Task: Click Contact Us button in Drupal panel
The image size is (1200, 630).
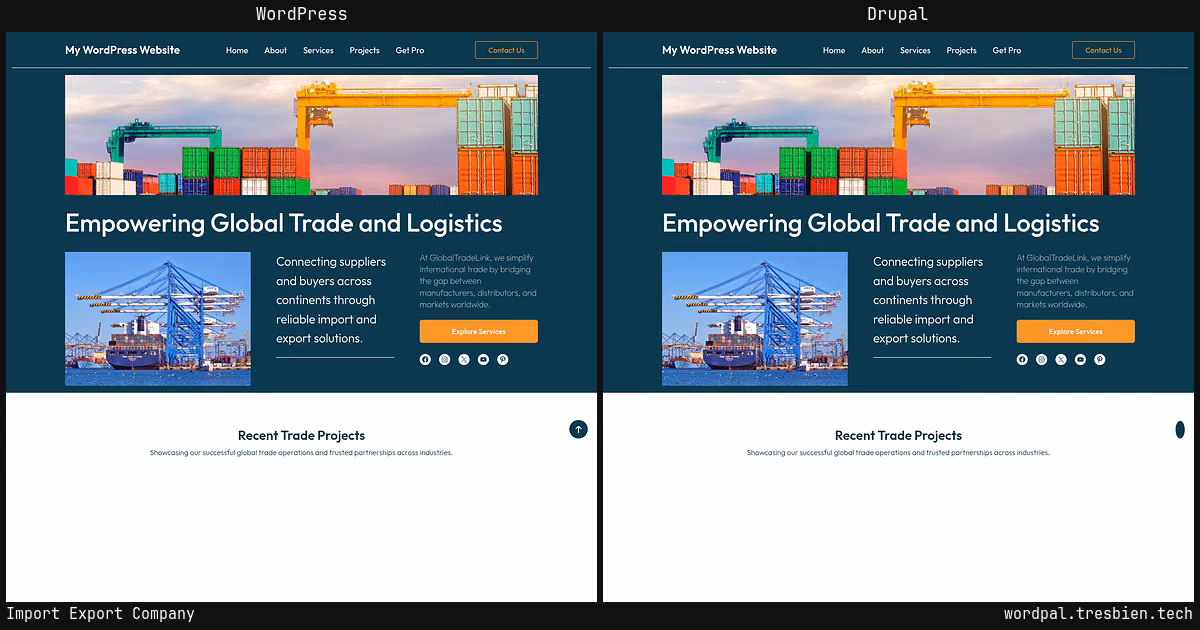Action: [1103, 50]
